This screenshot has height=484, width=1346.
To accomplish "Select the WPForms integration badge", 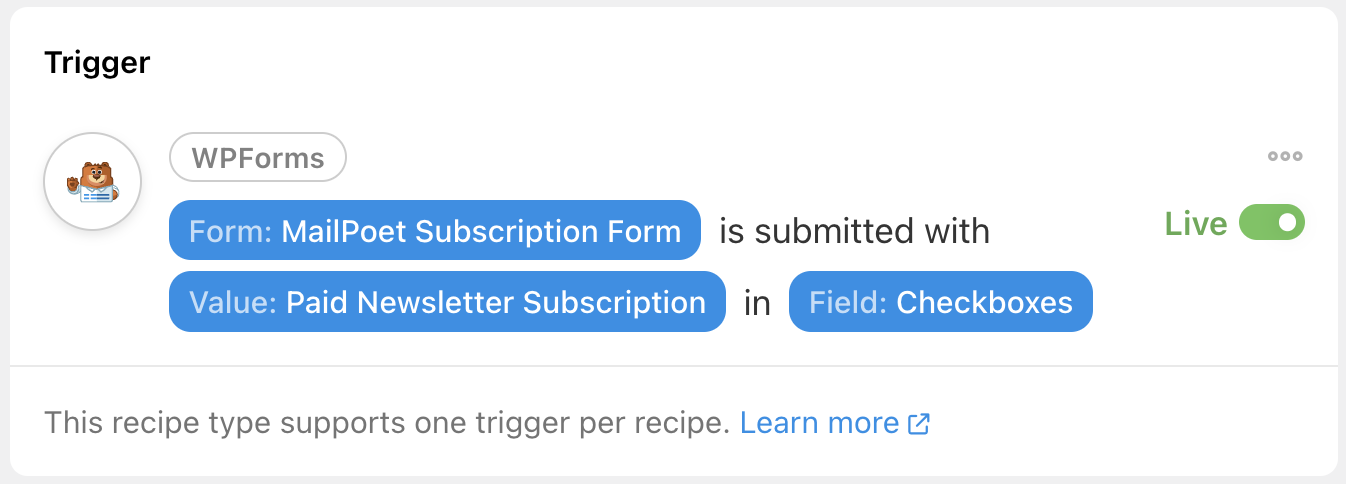I will tap(258, 158).
